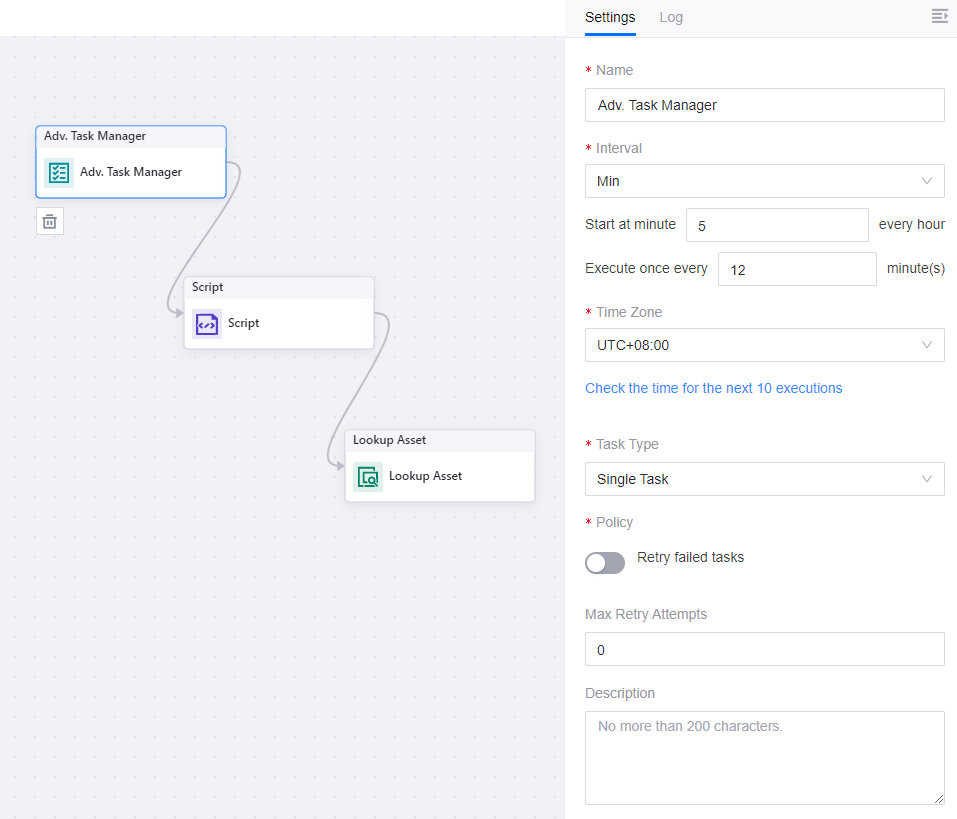
Task: Switch to the Log tab
Action: pos(671,17)
